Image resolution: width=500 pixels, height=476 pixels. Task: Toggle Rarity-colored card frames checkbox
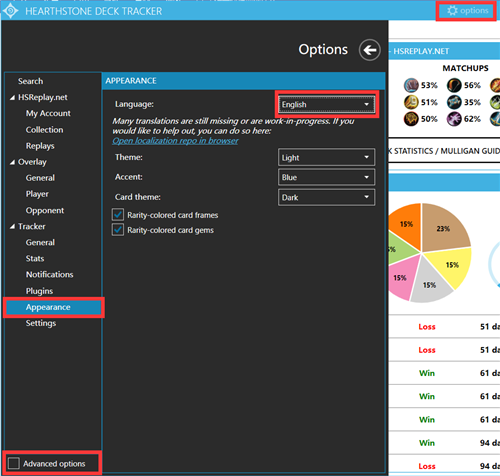(x=118, y=215)
